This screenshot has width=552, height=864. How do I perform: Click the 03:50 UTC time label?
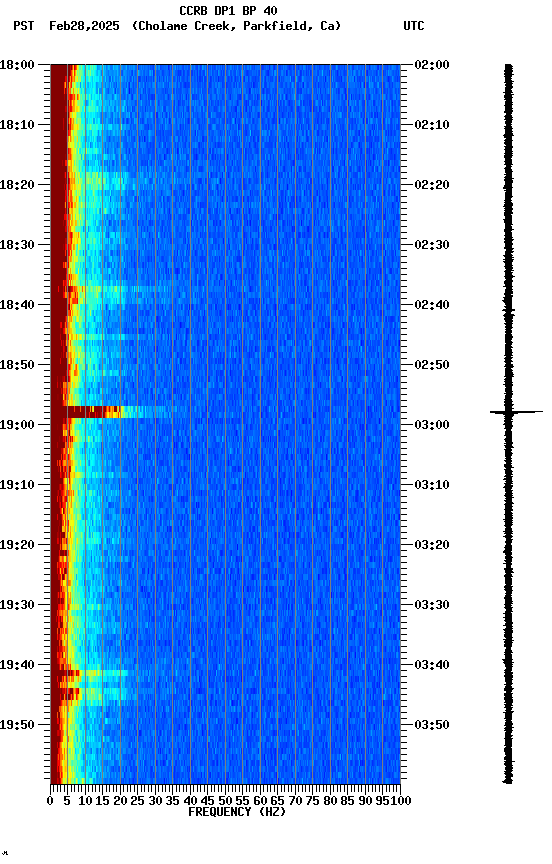point(432,725)
